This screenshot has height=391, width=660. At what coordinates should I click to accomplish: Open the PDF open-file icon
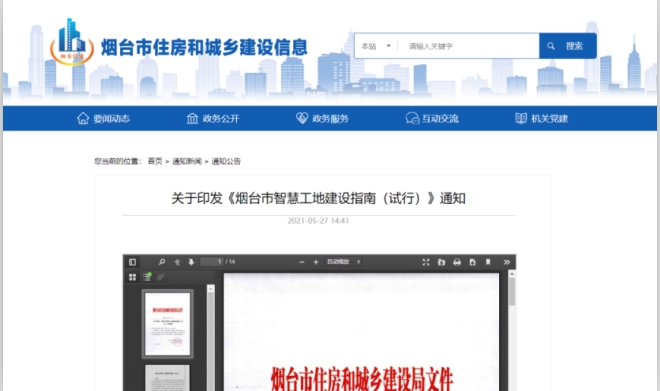tap(441, 262)
